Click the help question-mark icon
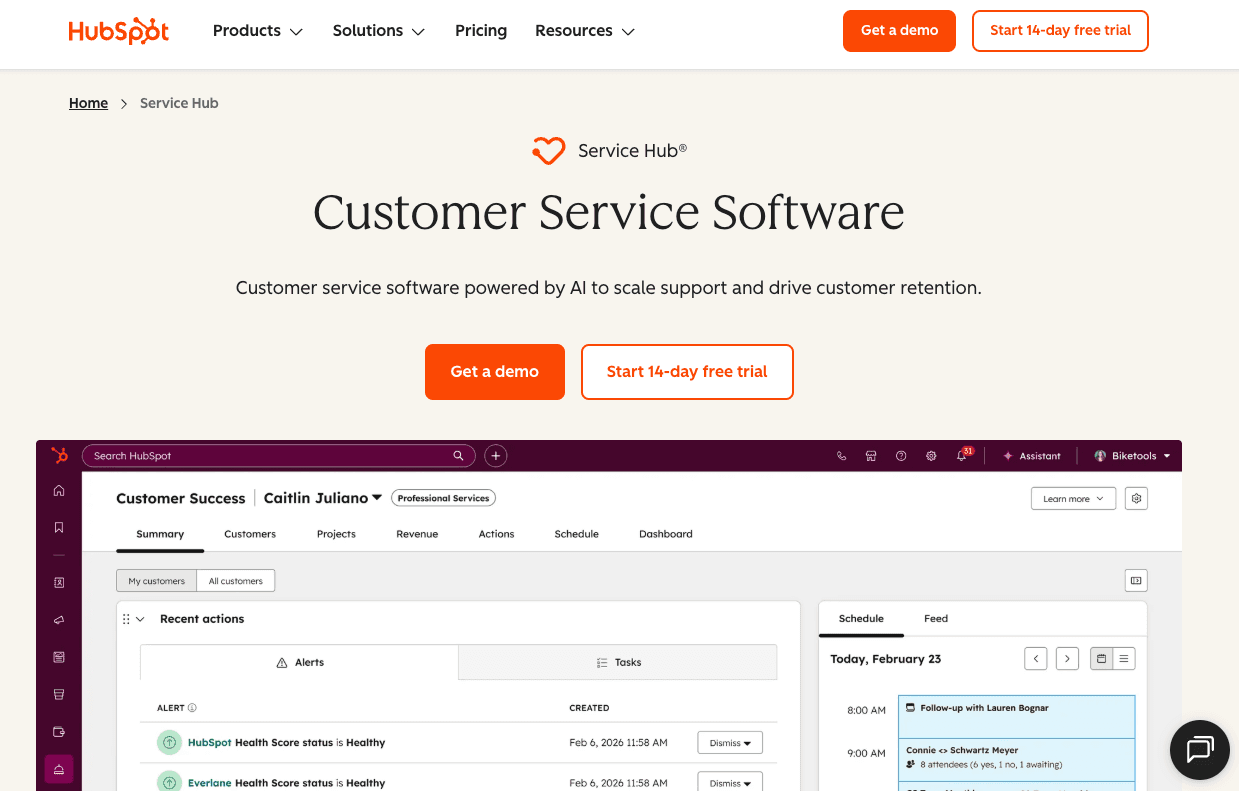Viewport: 1239px width, 791px height. tap(901, 456)
